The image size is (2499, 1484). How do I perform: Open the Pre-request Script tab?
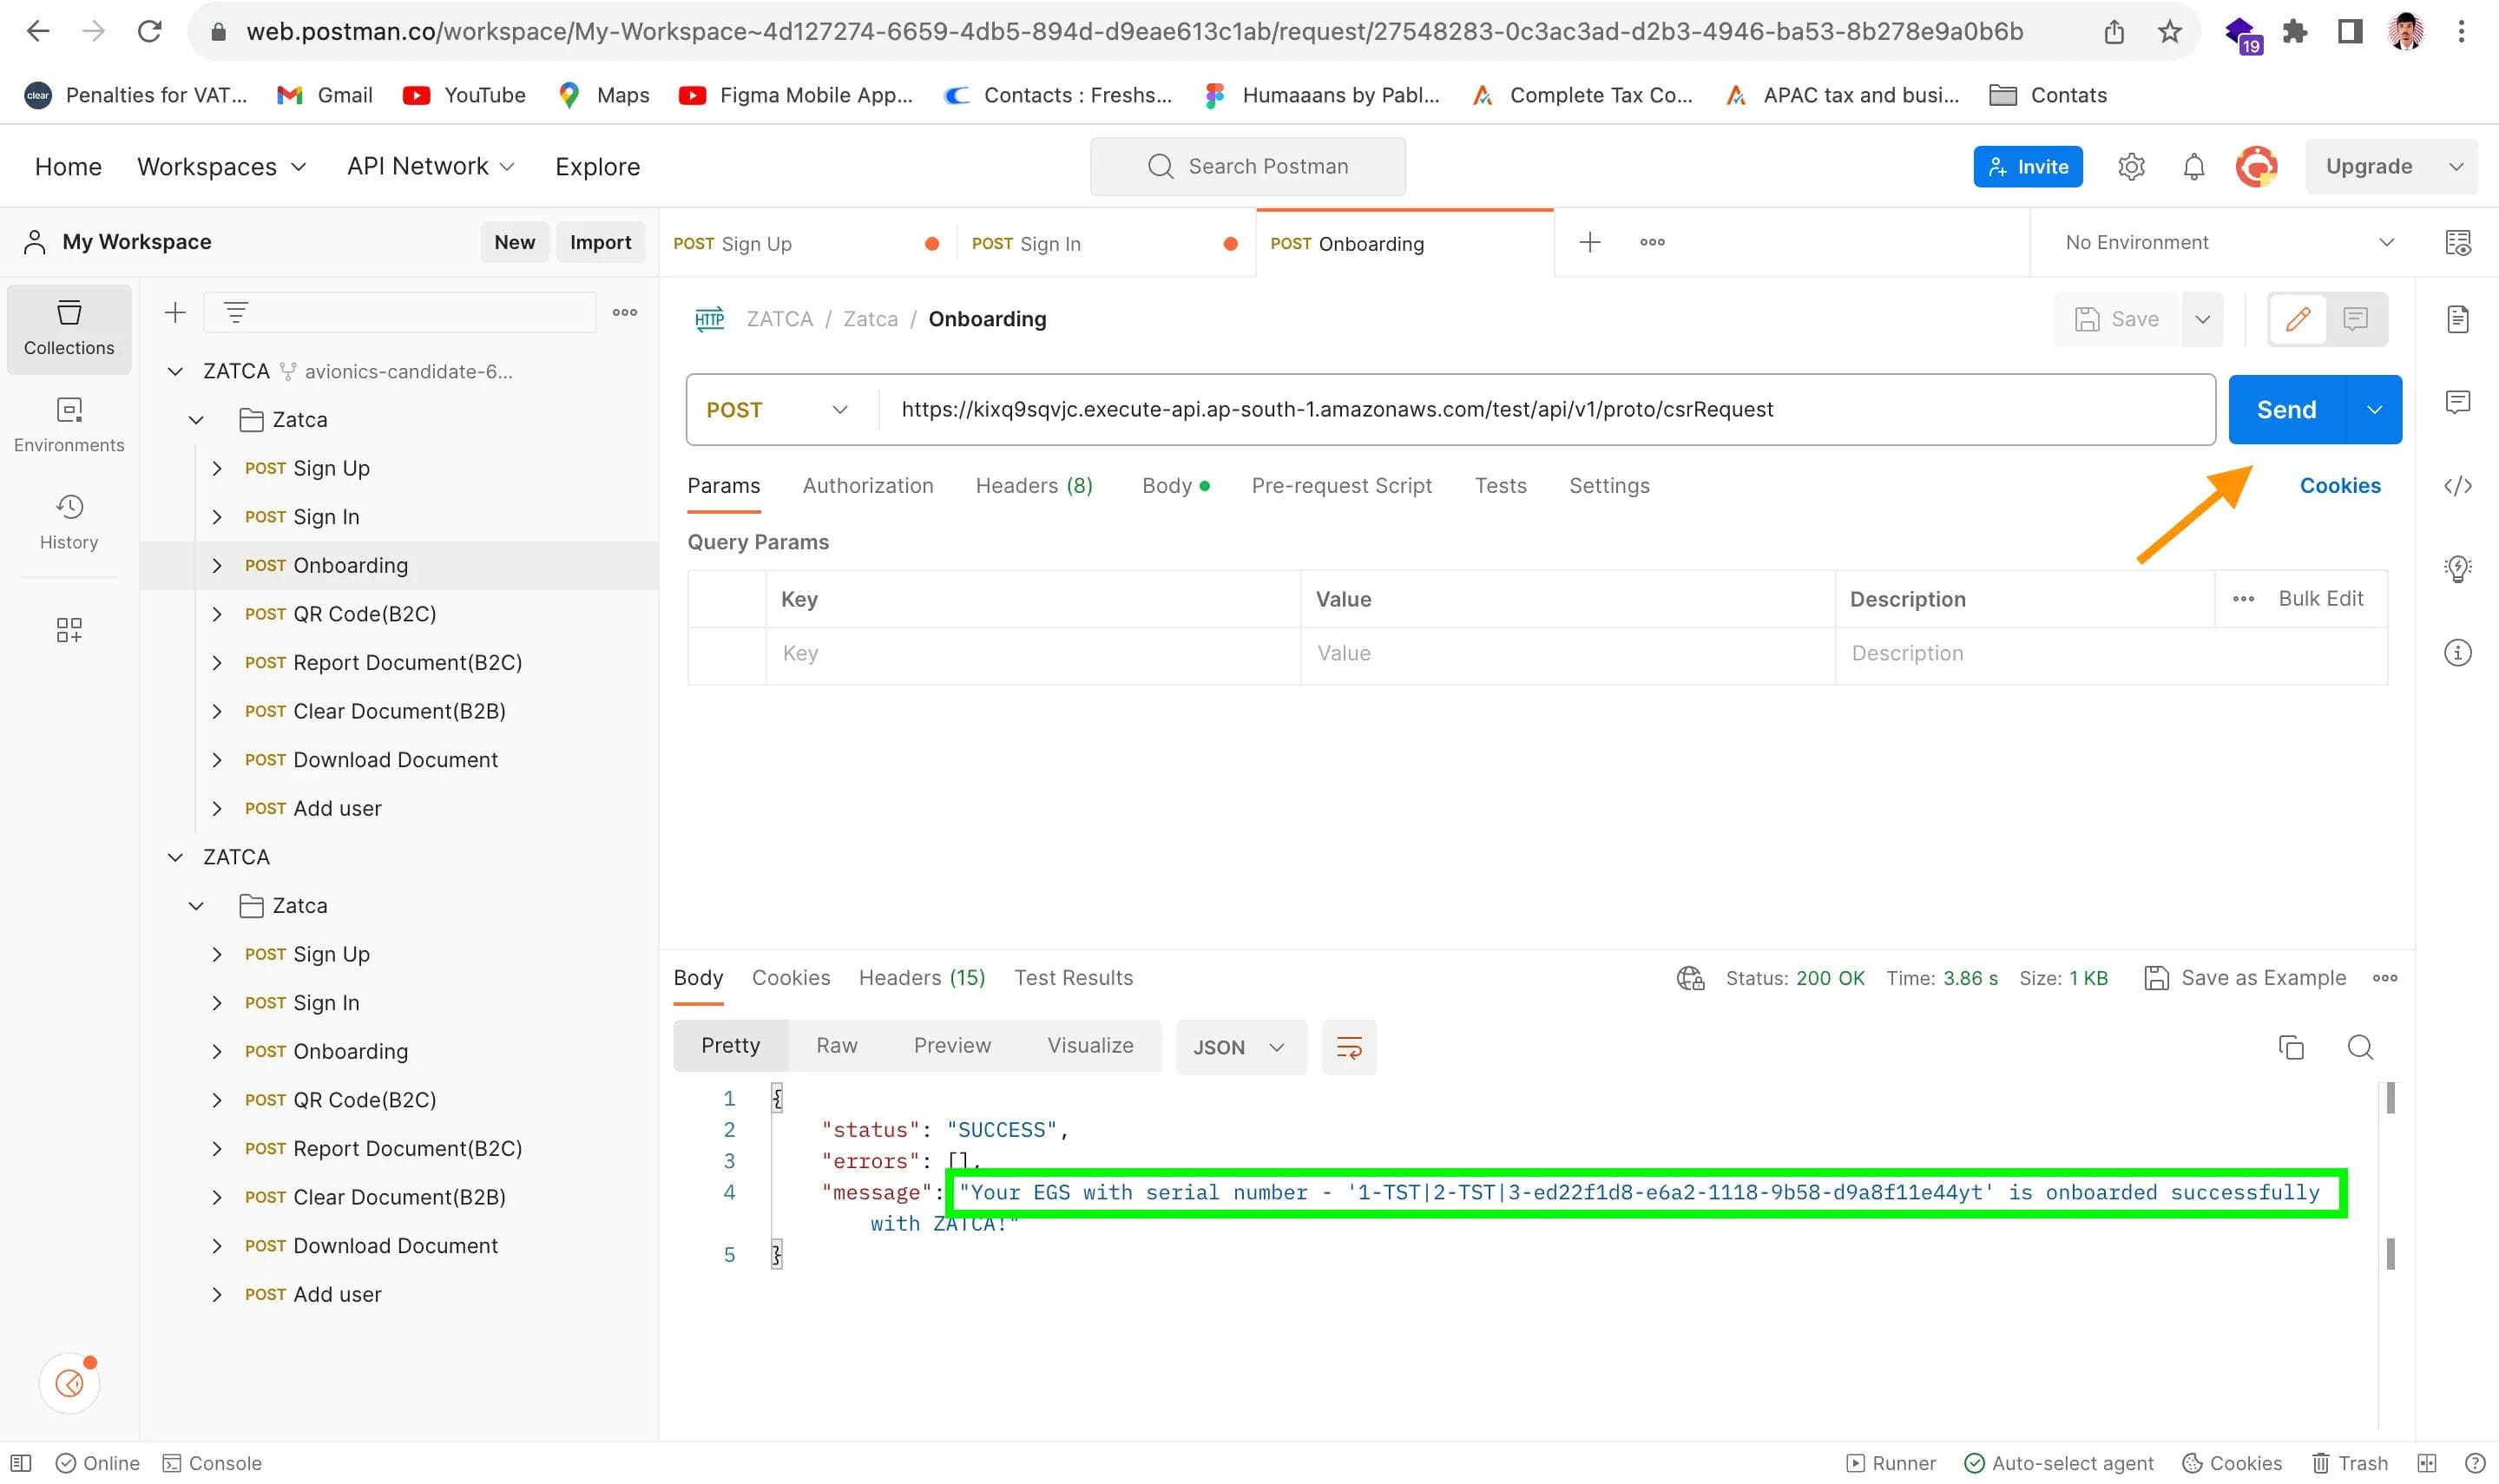tap(1341, 487)
